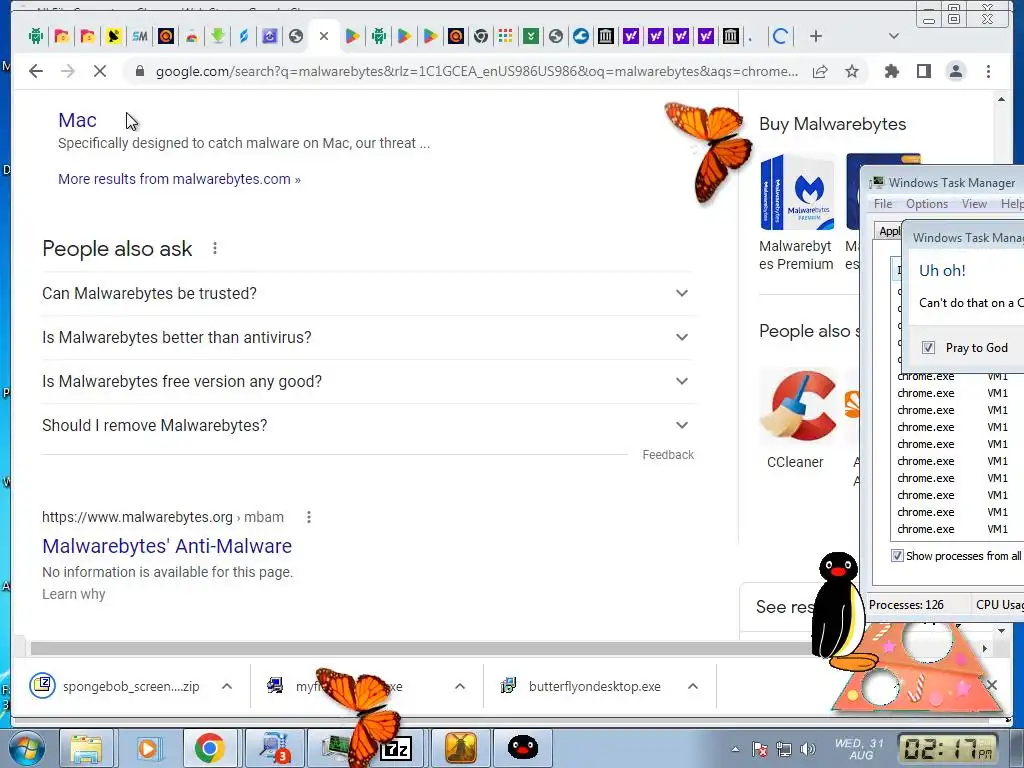Show hidden system tray icons
This screenshot has height=768, width=1024.
tap(735, 750)
